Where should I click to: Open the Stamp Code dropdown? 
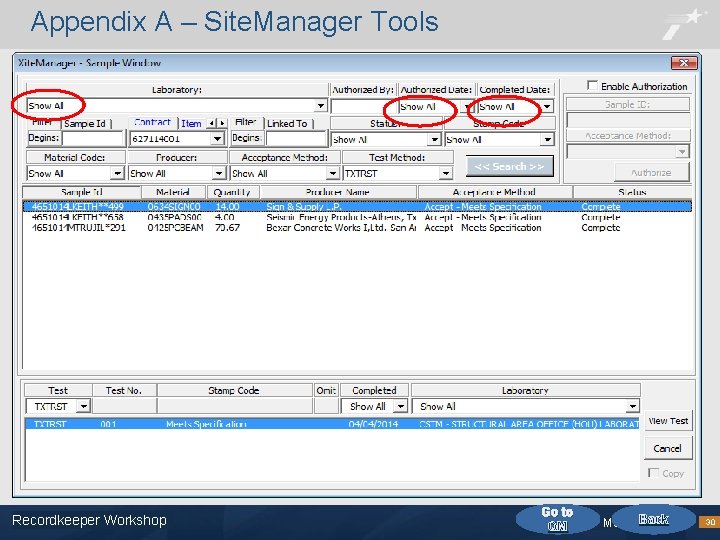(x=547, y=140)
